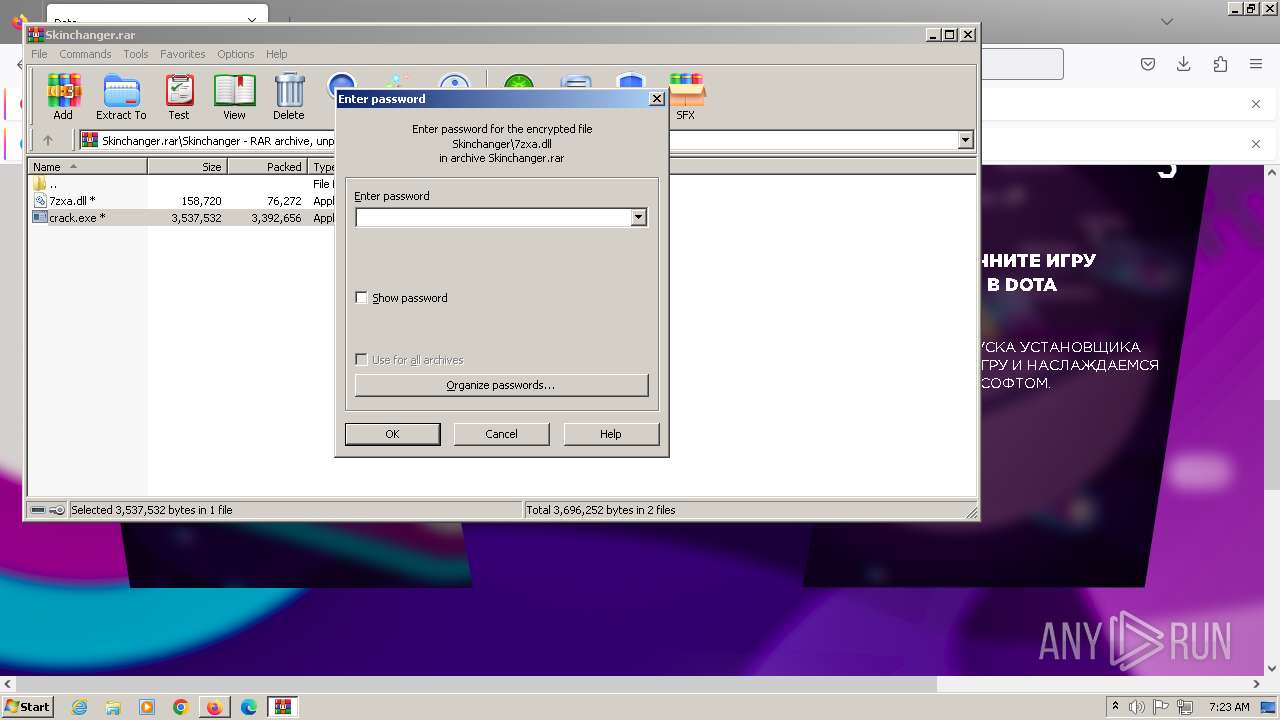The height and width of the screenshot is (720, 1280).
Task: Close the Enter password dialog
Action: [657, 98]
